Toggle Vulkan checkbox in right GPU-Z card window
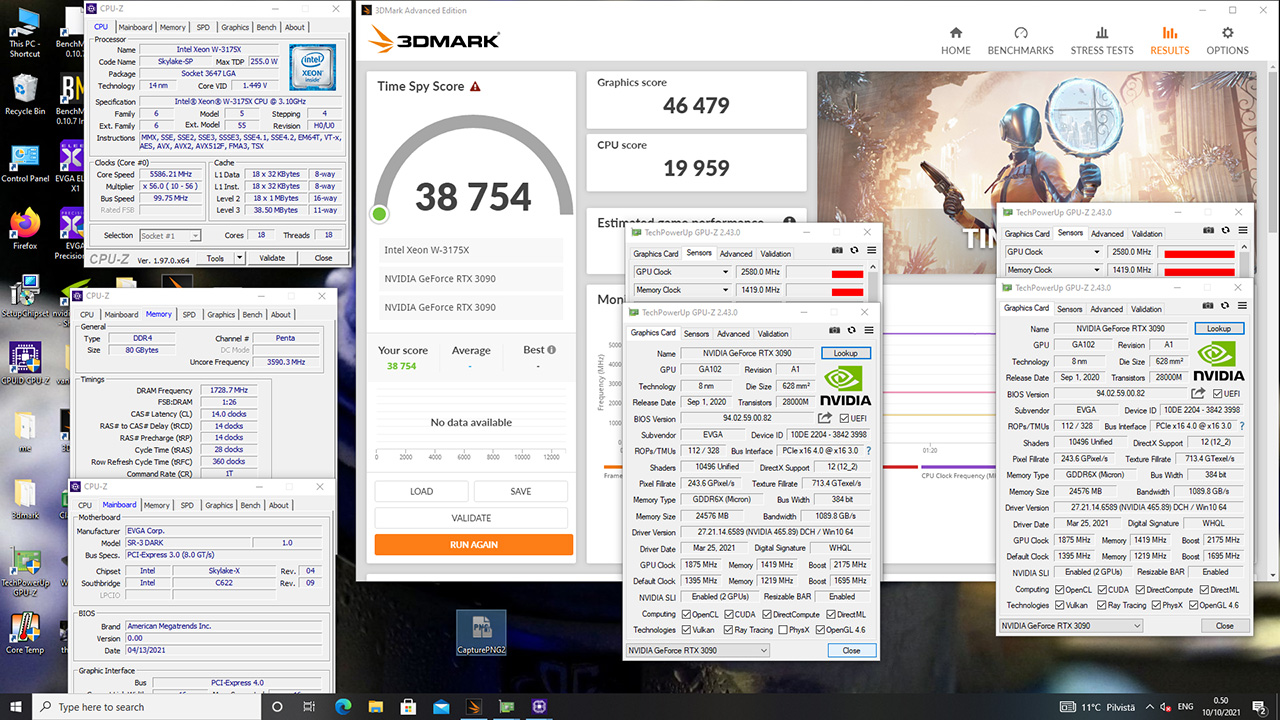 [x=1060, y=605]
